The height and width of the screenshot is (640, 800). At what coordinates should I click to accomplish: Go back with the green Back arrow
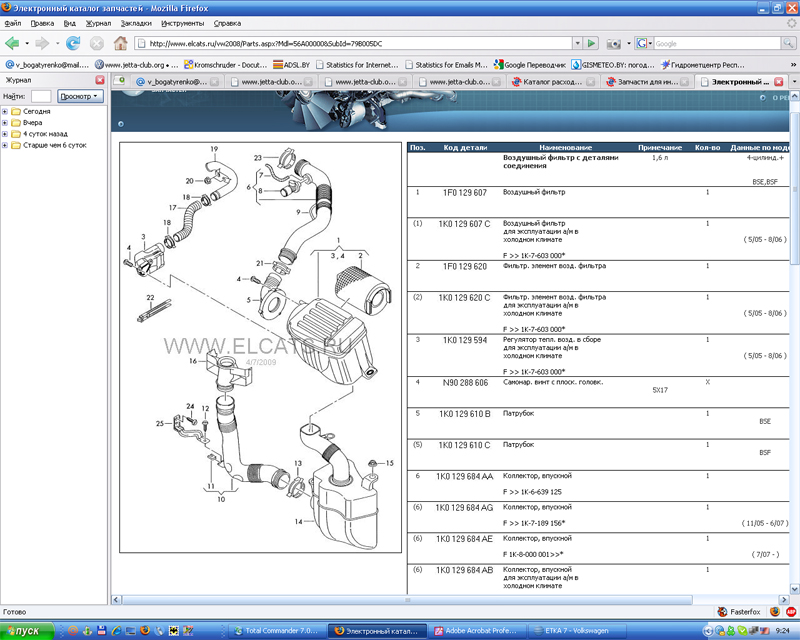pyautogui.click(x=11, y=43)
